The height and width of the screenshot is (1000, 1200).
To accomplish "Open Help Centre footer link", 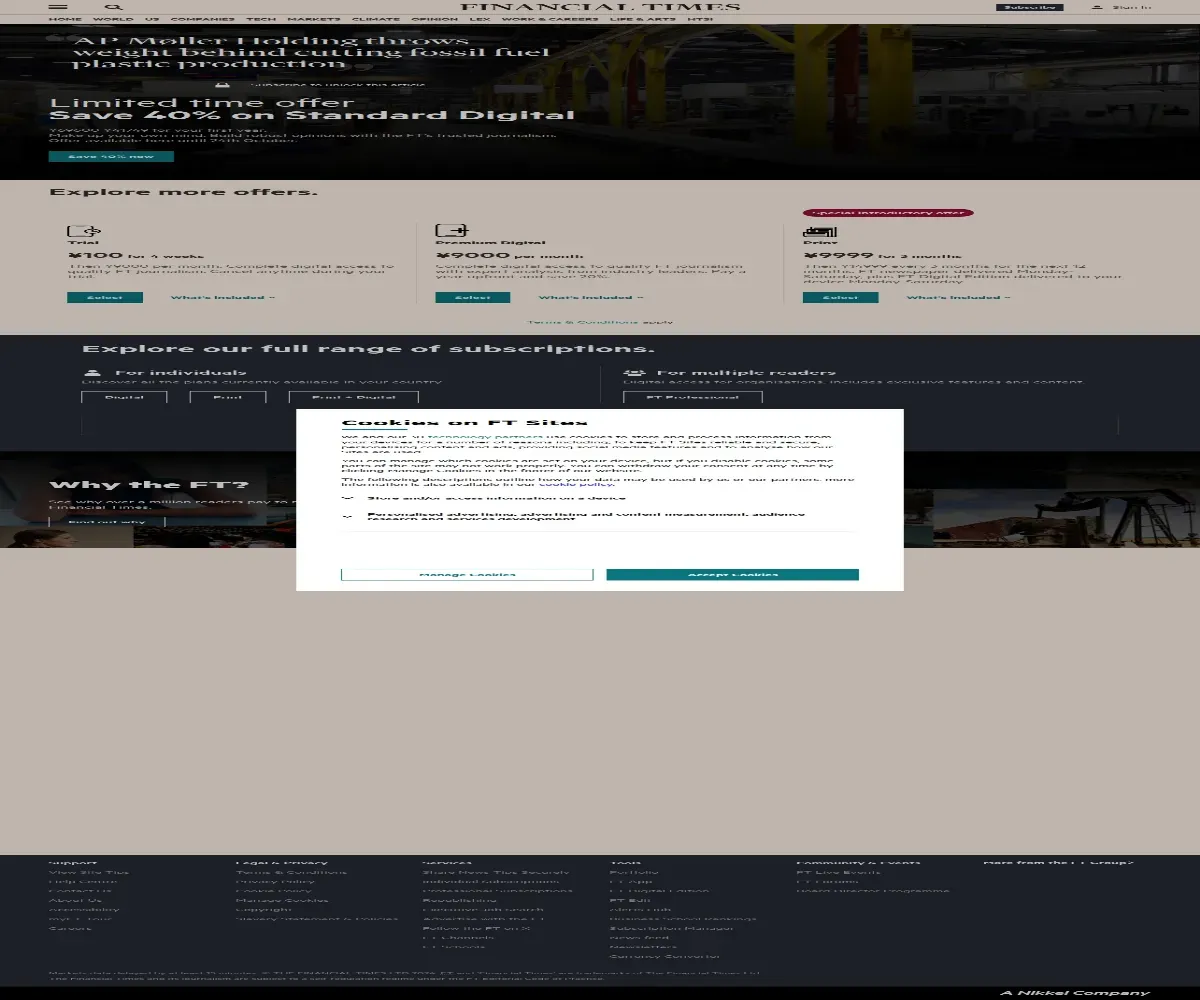I will [83, 881].
